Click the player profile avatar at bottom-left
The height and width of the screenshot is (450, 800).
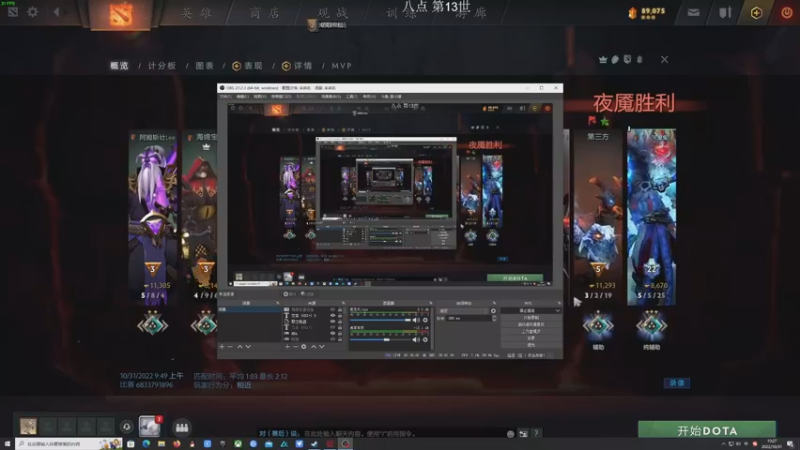tap(28, 426)
